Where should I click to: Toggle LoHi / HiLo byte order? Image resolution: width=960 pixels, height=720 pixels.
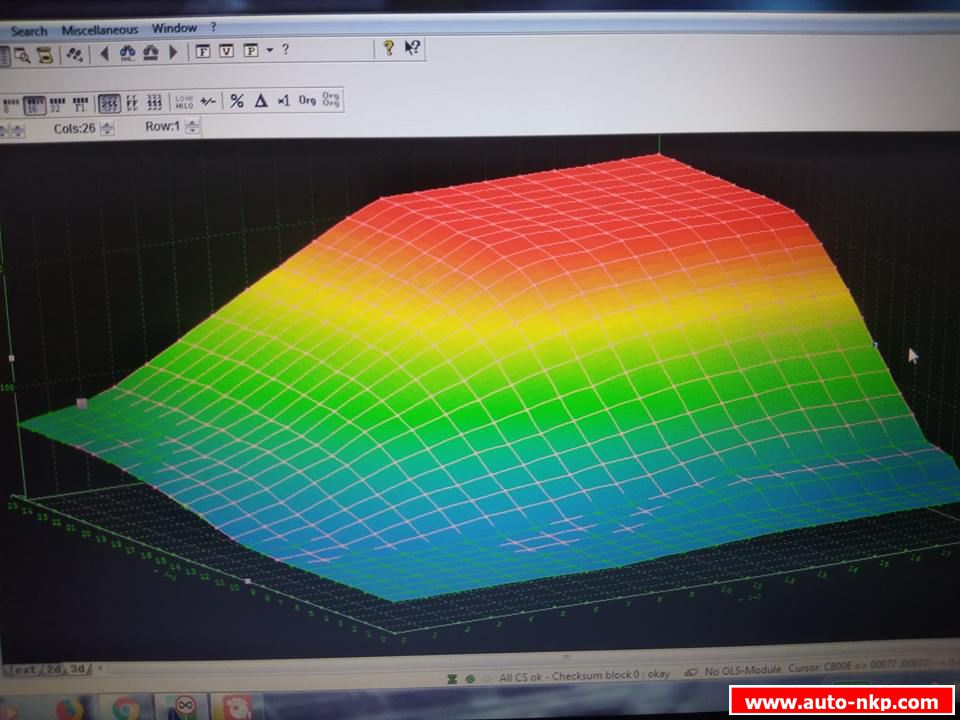click(184, 102)
